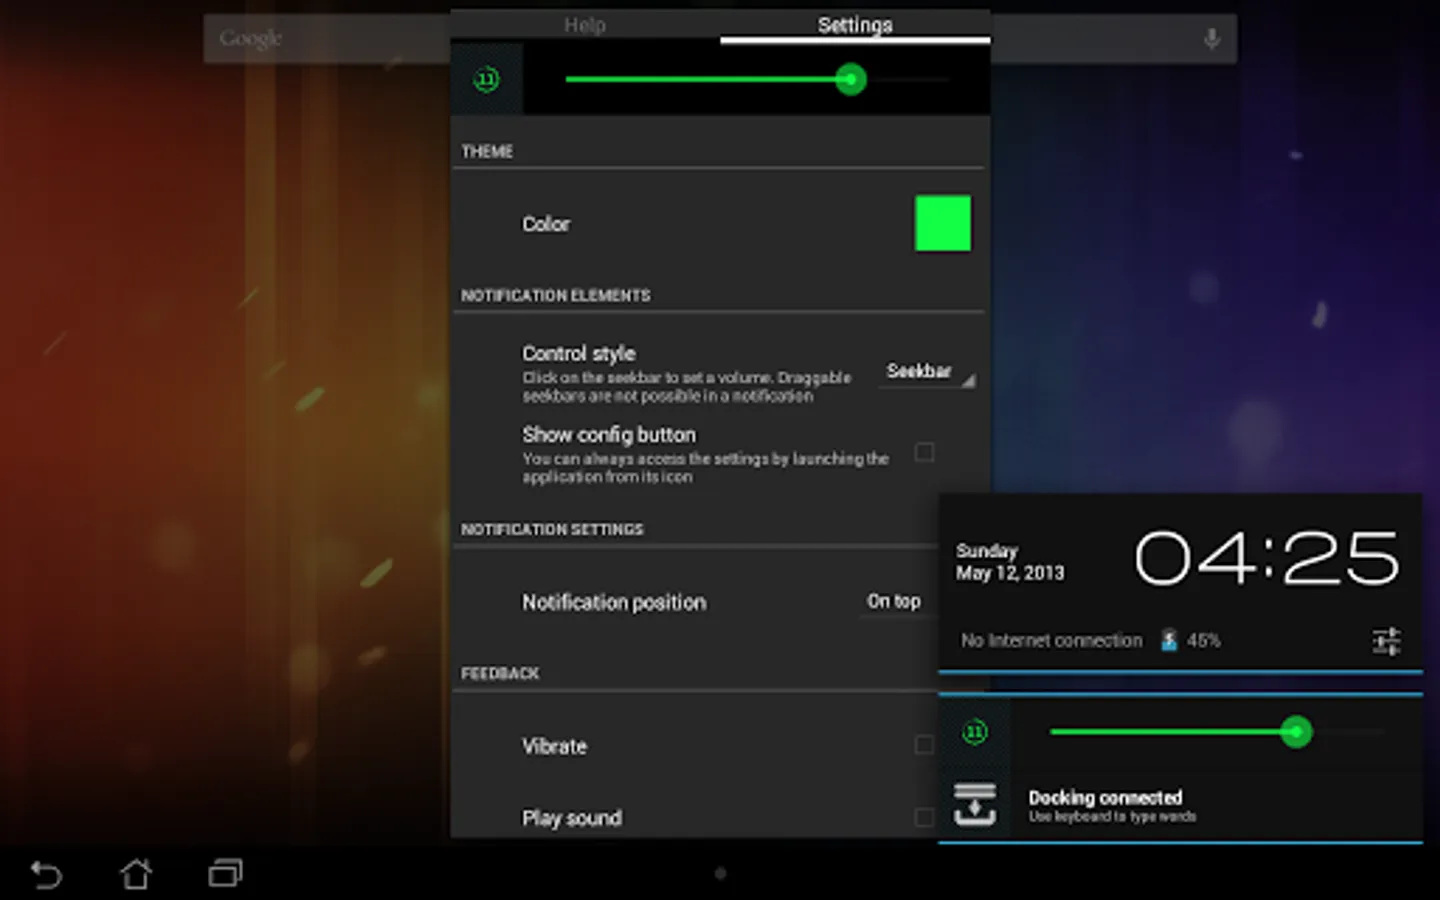Toggle the Vibrate checkbox
1440x900 pixels.
(x=924, y=745)
